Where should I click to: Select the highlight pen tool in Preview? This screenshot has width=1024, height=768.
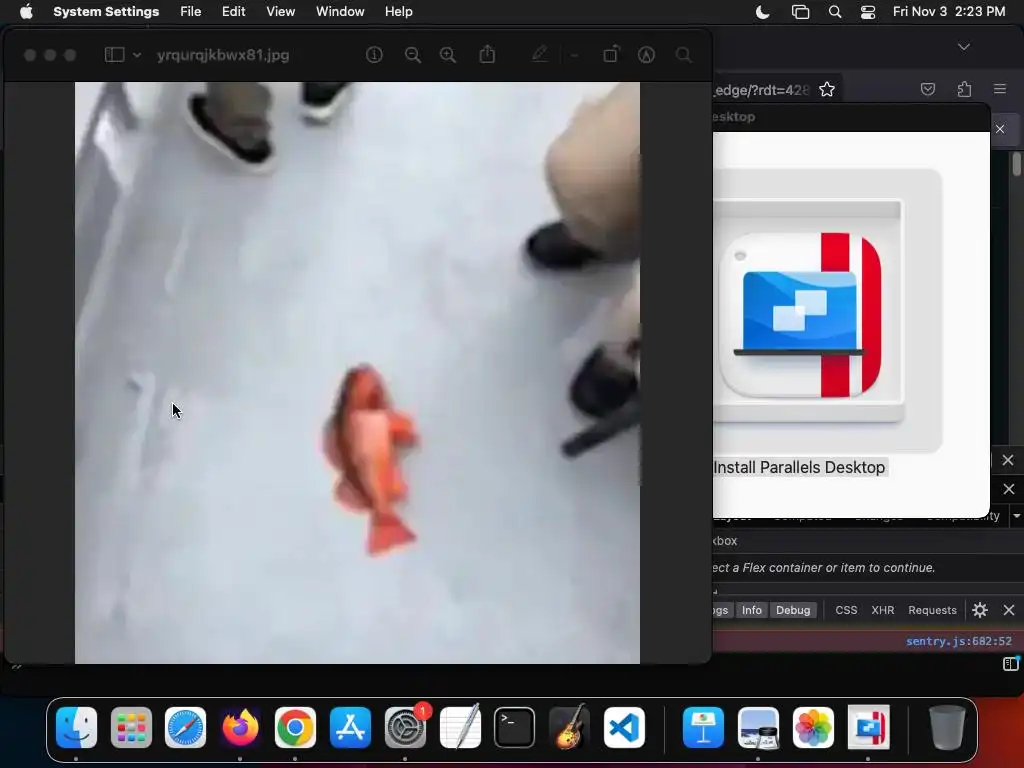point(539,54)
